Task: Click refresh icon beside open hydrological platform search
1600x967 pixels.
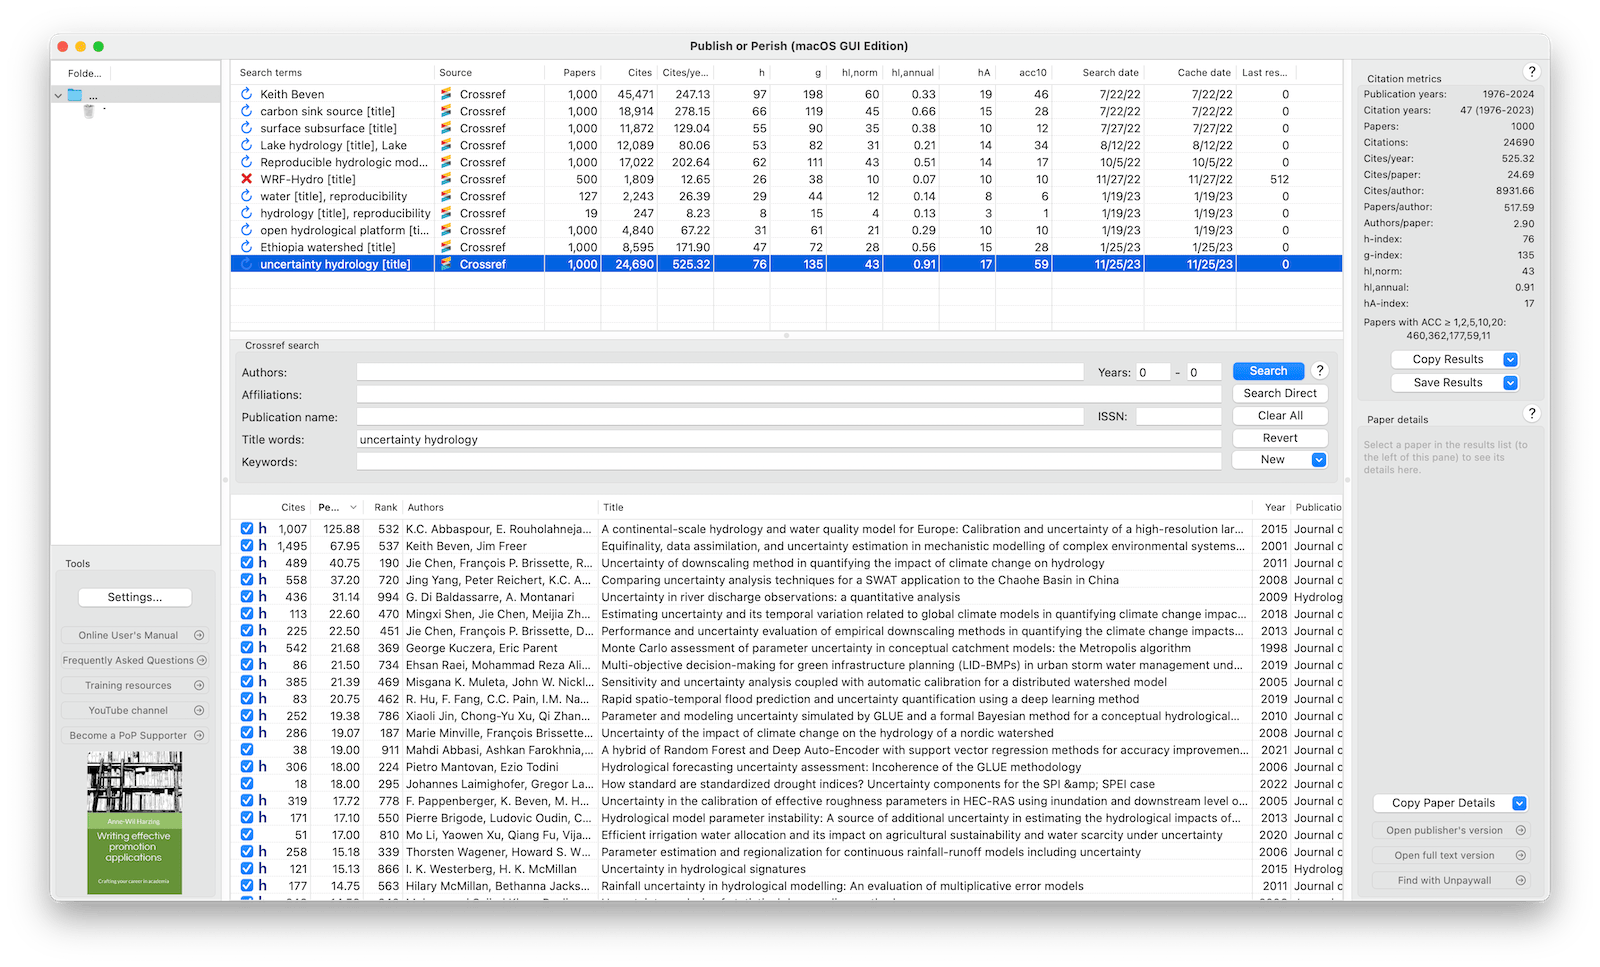Action: pyautogui.click(x=246, y=230)
